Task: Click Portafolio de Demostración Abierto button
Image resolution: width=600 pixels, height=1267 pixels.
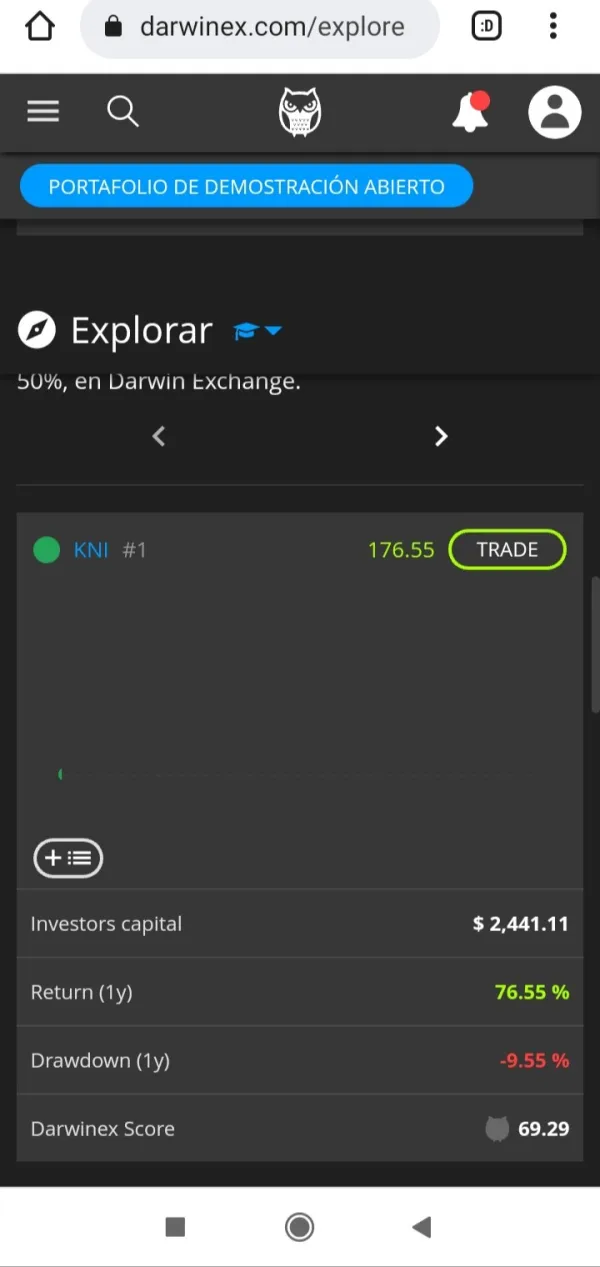Action: [x=246, y=187]
